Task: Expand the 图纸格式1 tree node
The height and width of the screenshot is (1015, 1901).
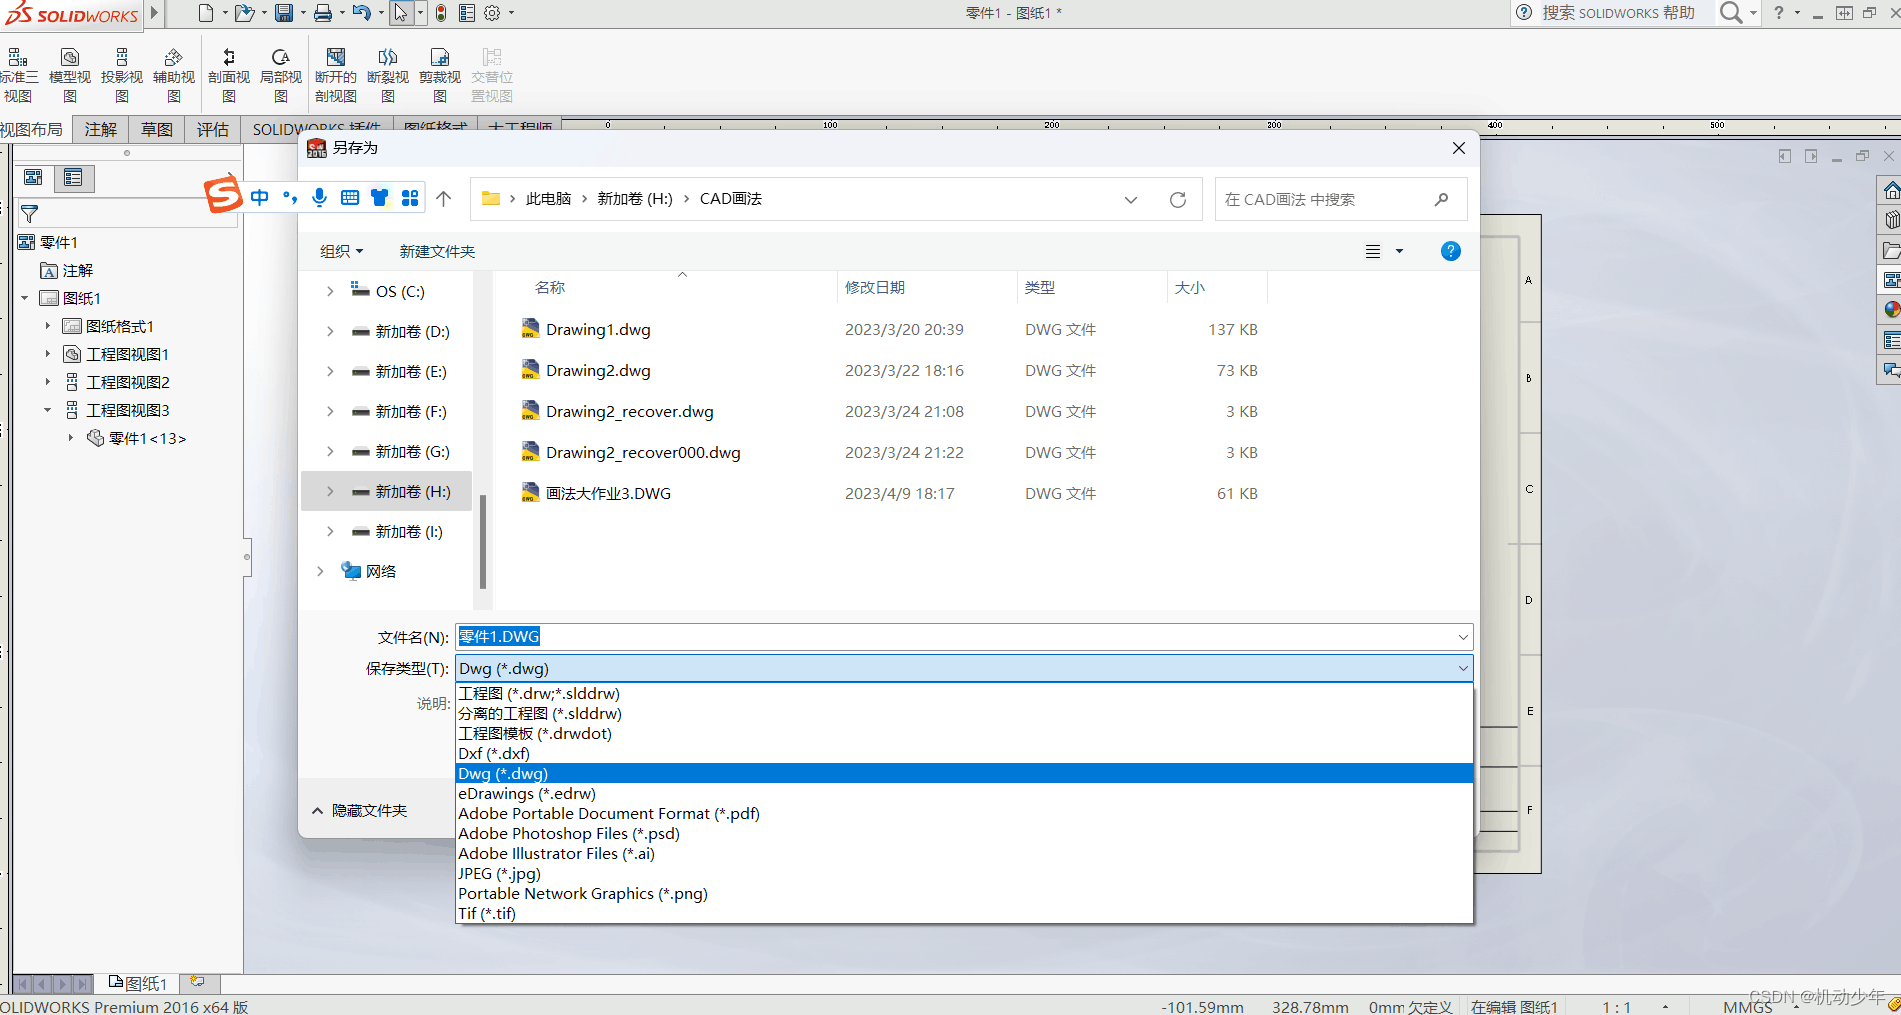Action: [47, 326]
